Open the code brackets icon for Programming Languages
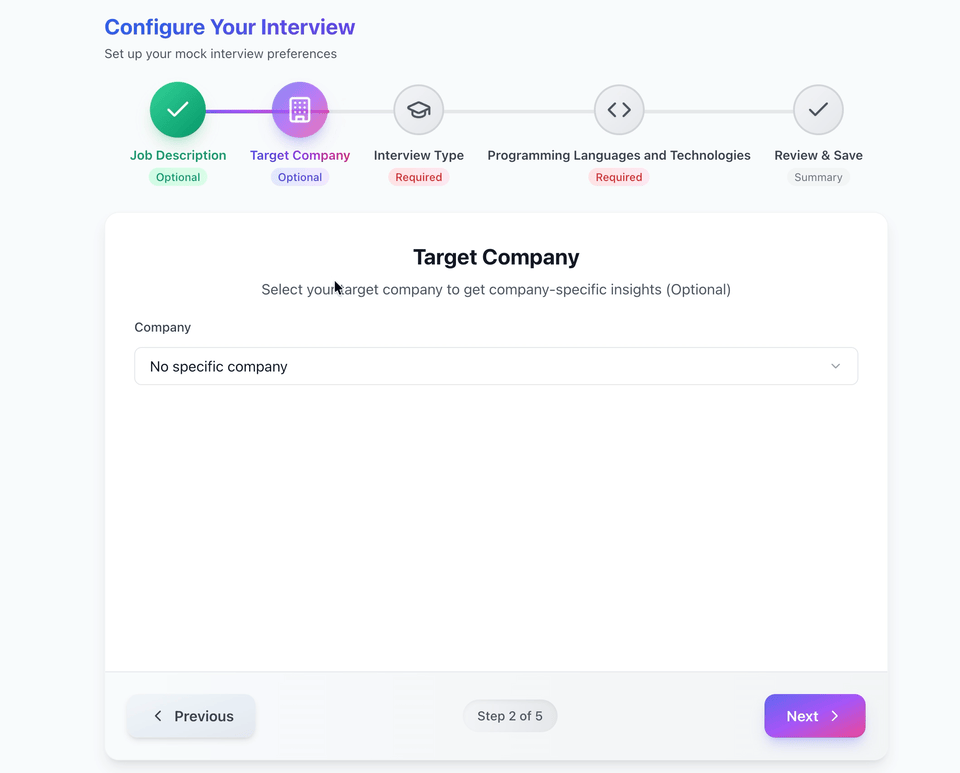The height and width of the screenshot is (773, 960). click(618, 109)
